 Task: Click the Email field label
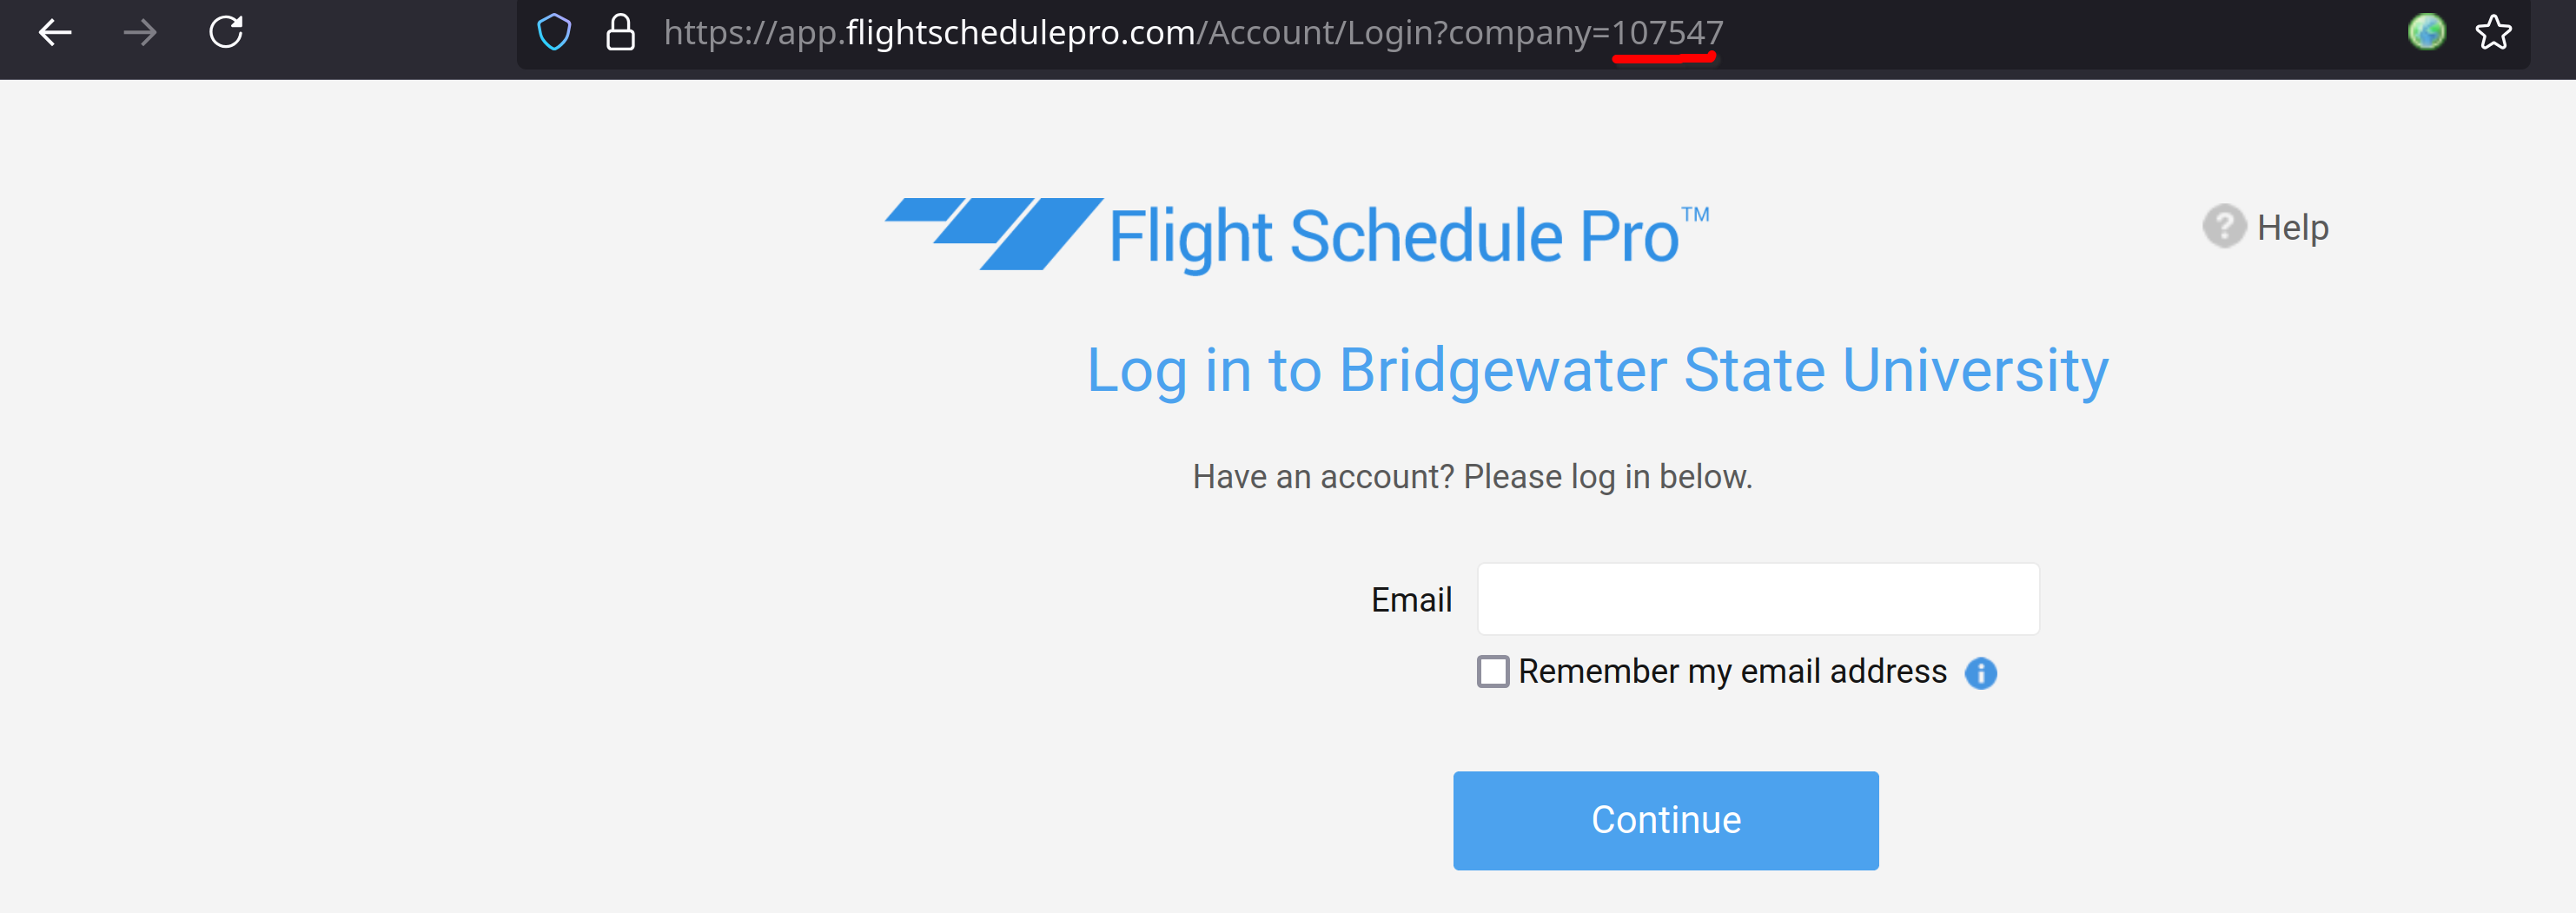coord(1410,600)
